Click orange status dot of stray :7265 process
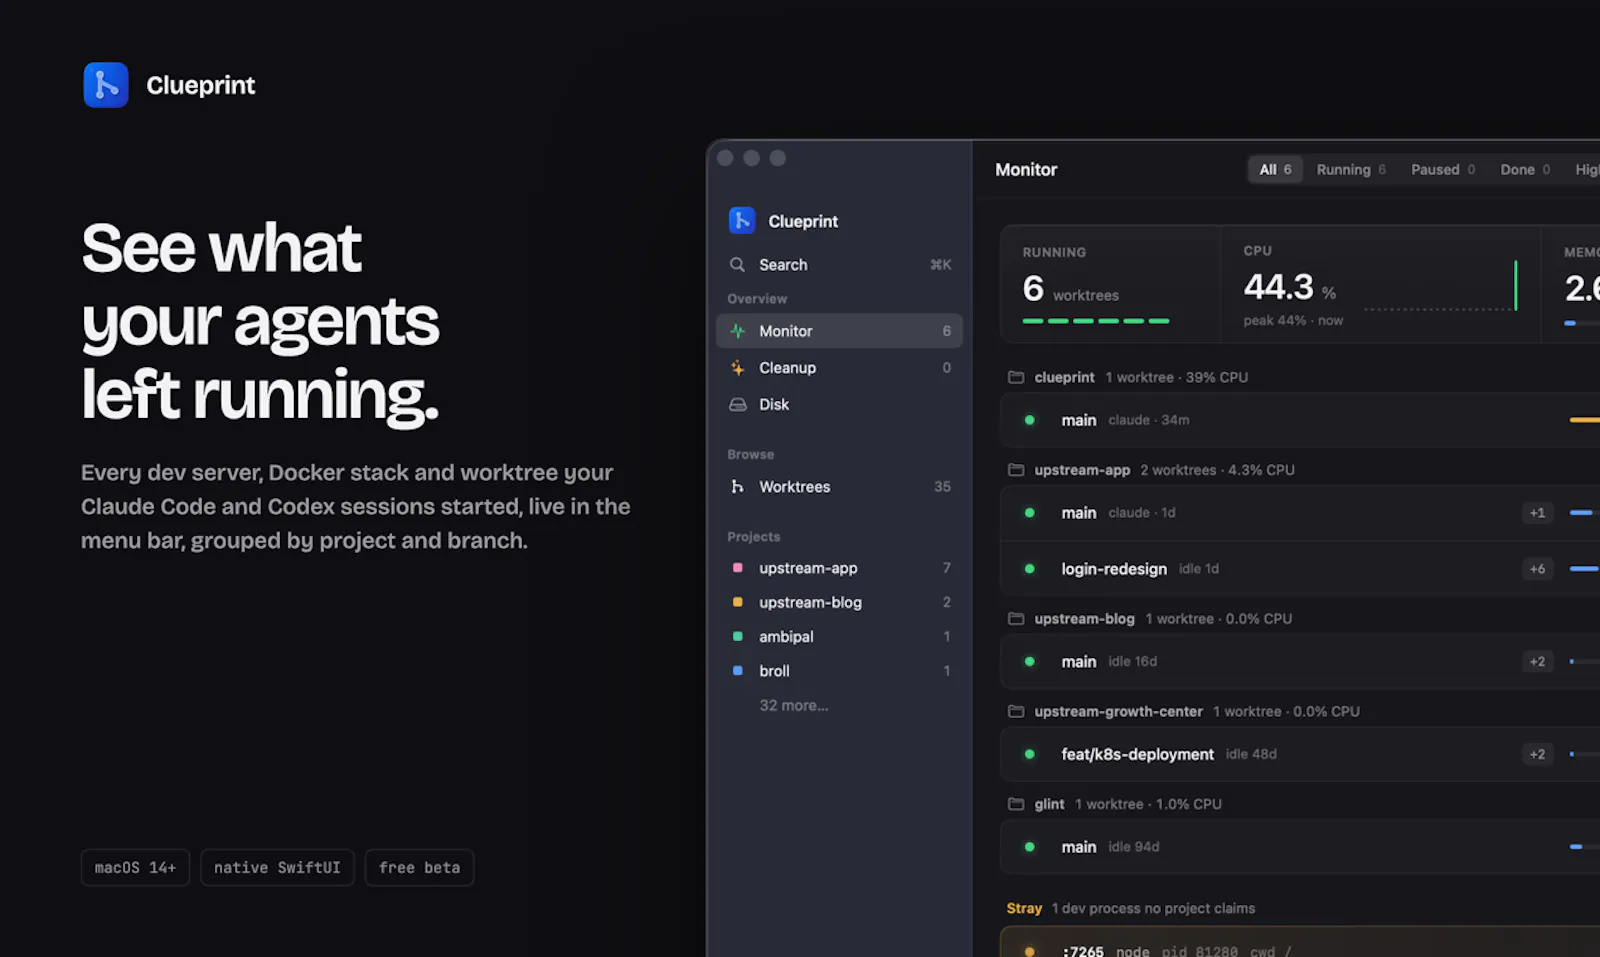This screenshot has width=1600, height=957. (1029, 951)
